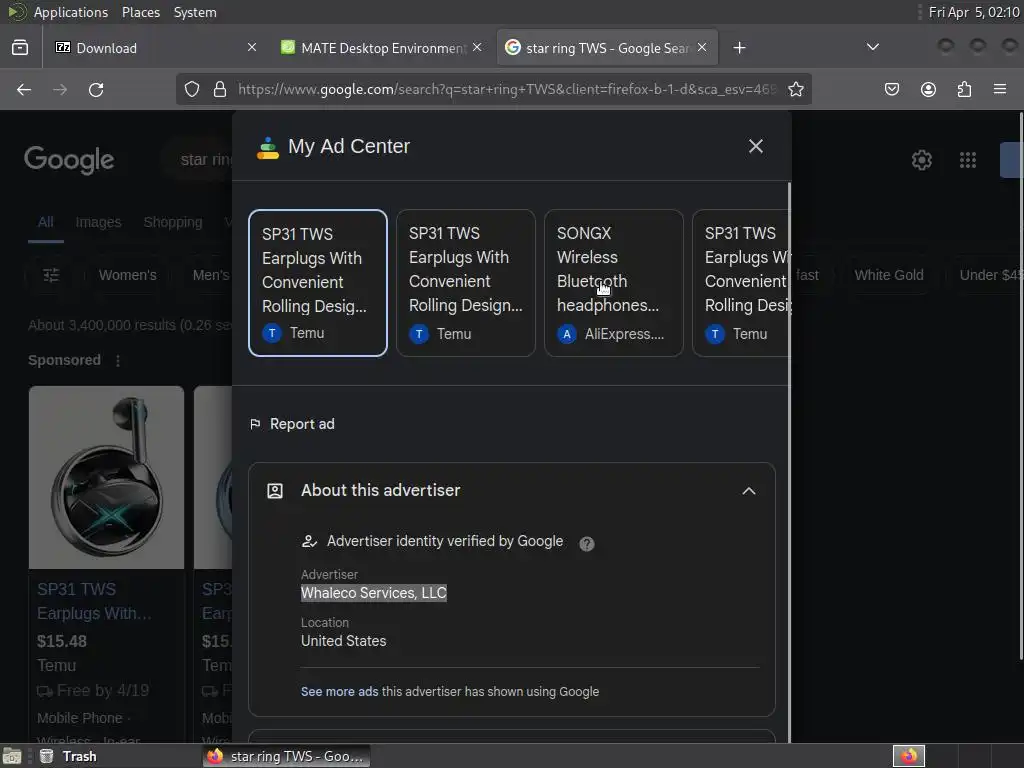Open Trash from the bottom panel
Viewport: 1024px width, 768px height.
point(68,756)
